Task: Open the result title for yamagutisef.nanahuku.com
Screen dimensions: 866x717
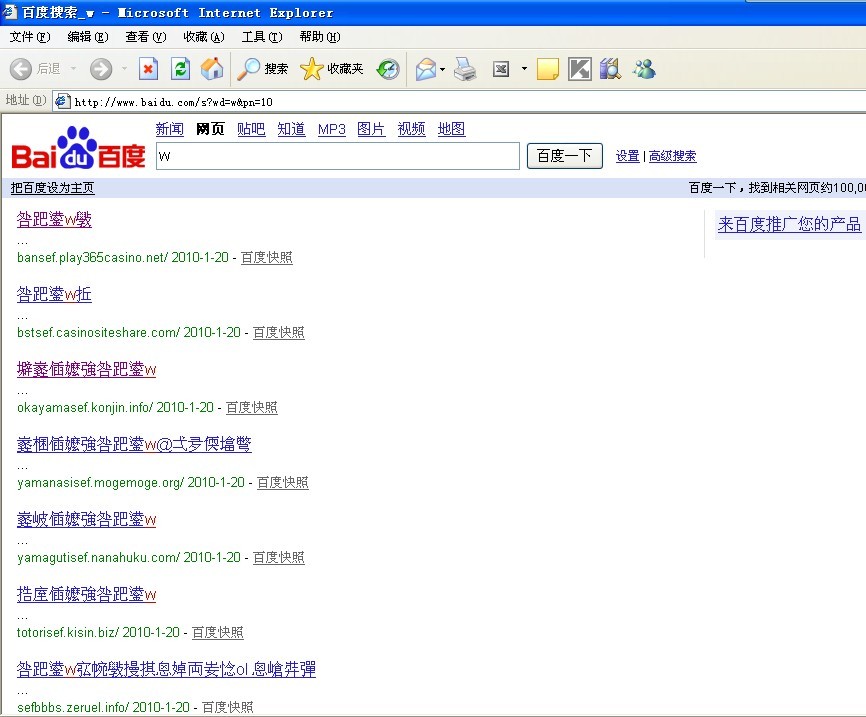Action: point(87,520)
